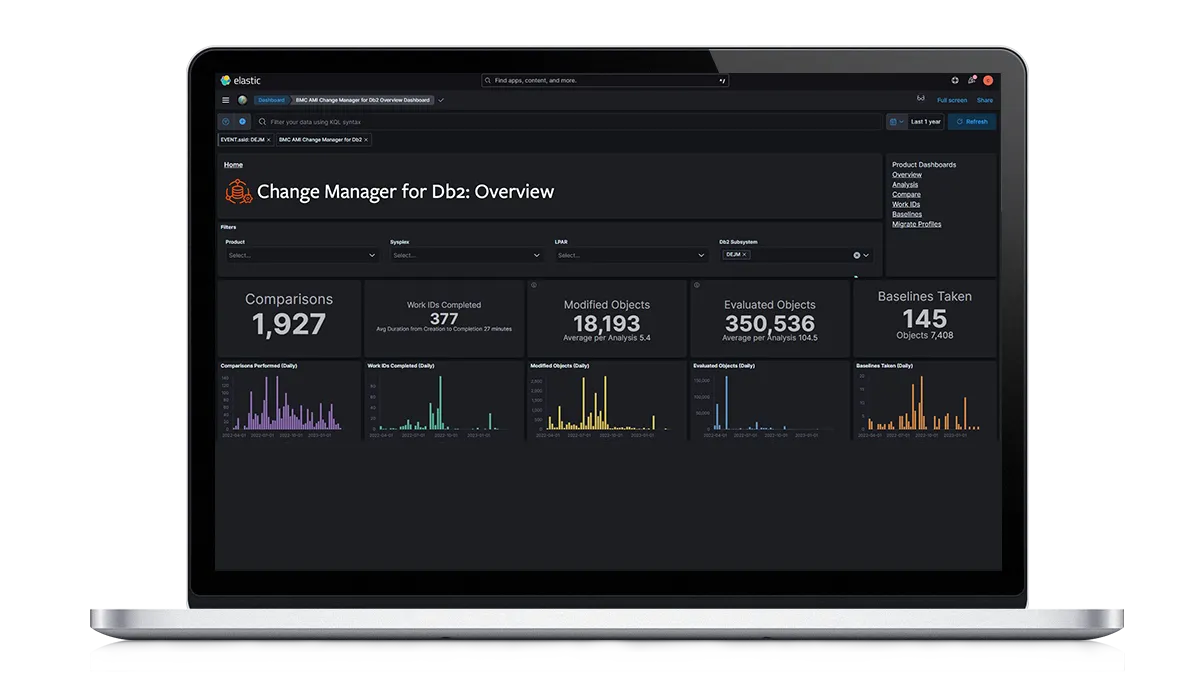This screenshot has height=690, width=1200.
Task: Open the hamburger navigation menu
Action: coord(226,100)
